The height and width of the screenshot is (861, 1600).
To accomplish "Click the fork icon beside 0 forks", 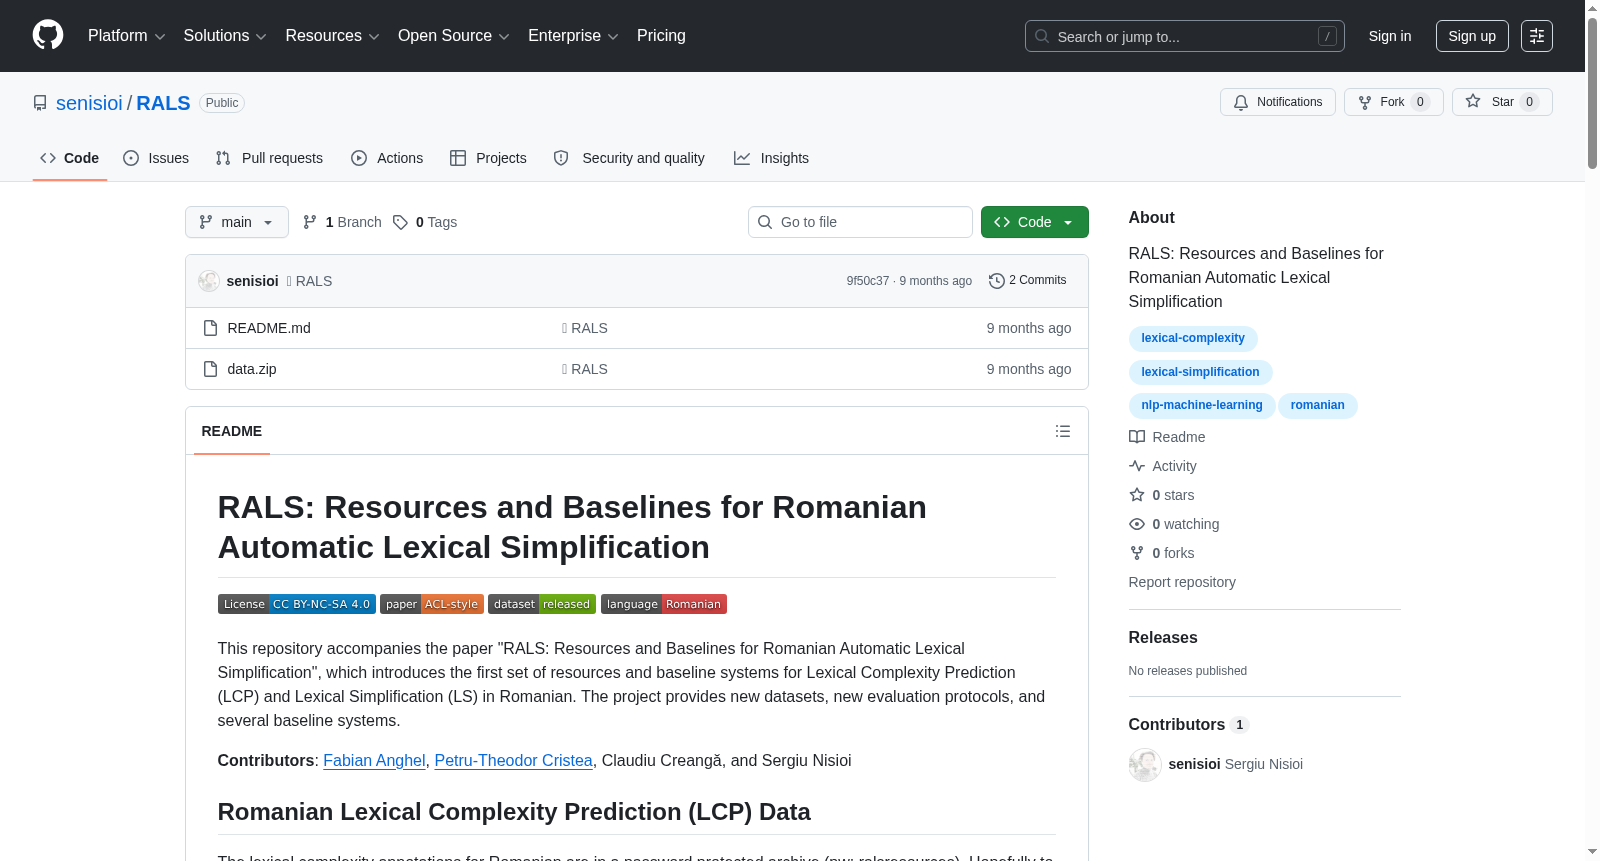I will pos(1137,553).
